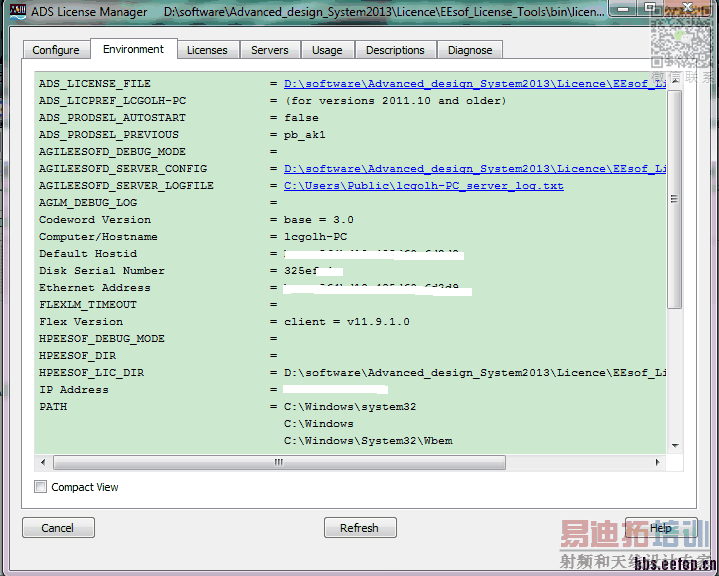Click the value pb_ak1
This screenshot has height=576, width=719.
point(304,135)
